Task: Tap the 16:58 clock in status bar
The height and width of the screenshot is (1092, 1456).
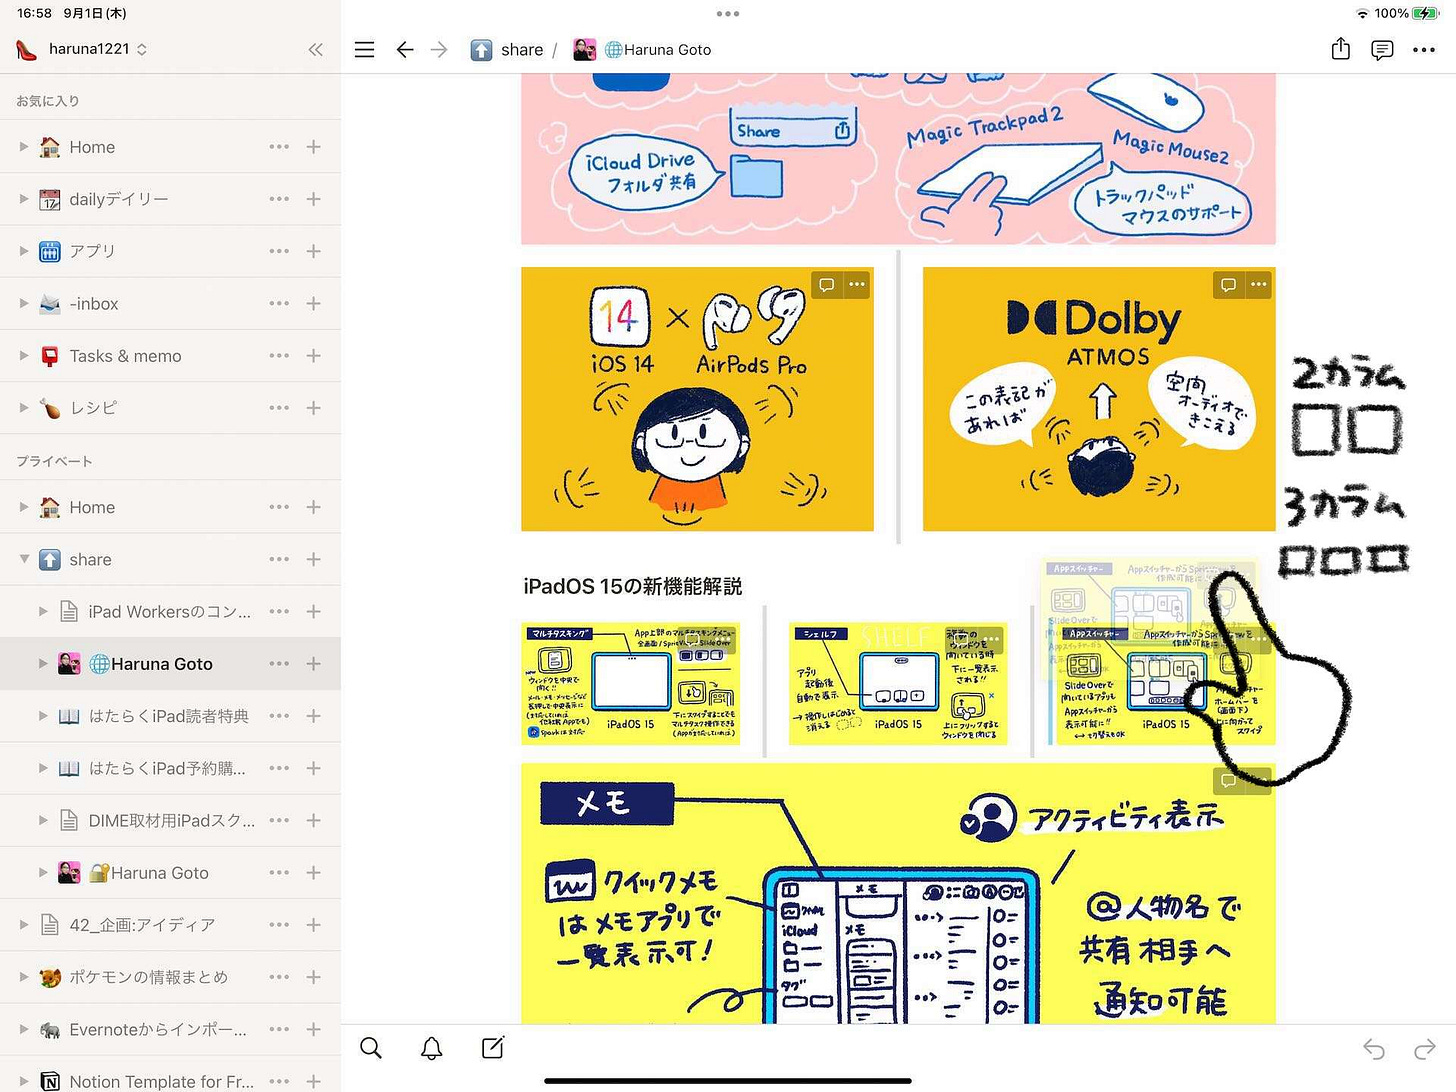Action: tap(35, 13)
